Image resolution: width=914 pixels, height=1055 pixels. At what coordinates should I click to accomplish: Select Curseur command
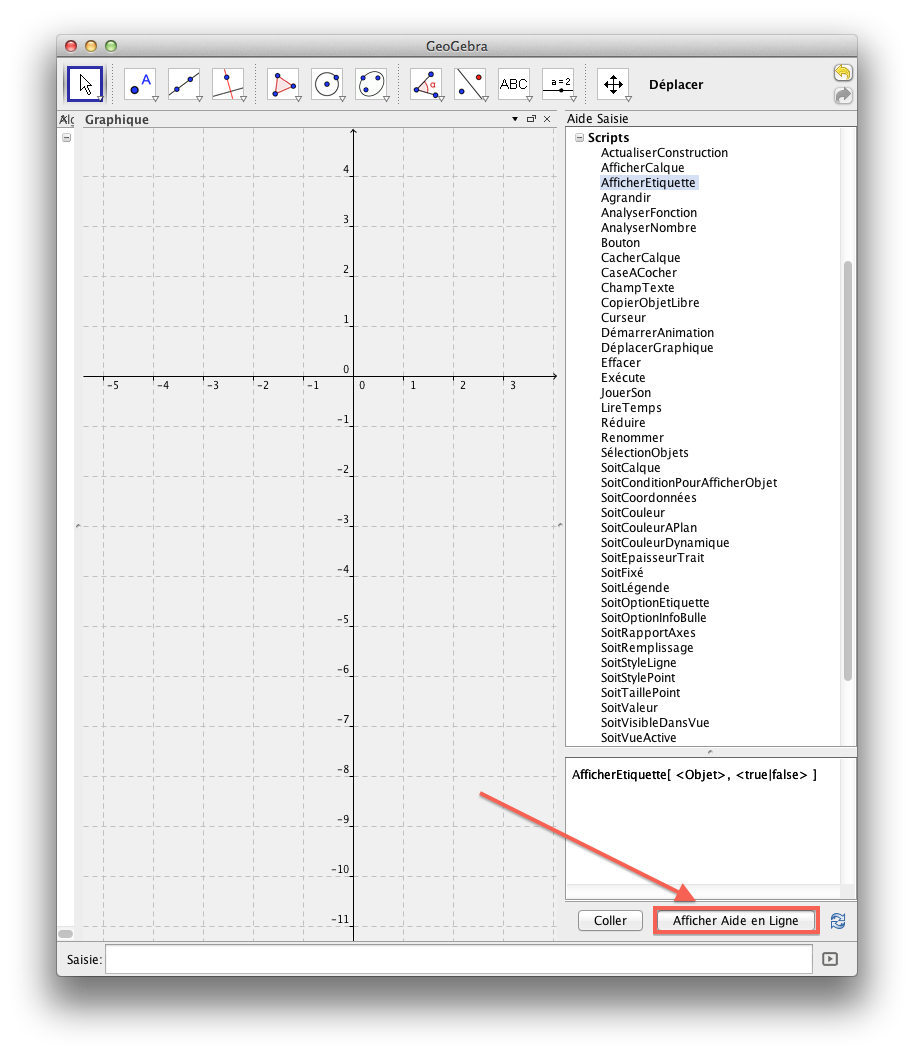tap(623, 318)
